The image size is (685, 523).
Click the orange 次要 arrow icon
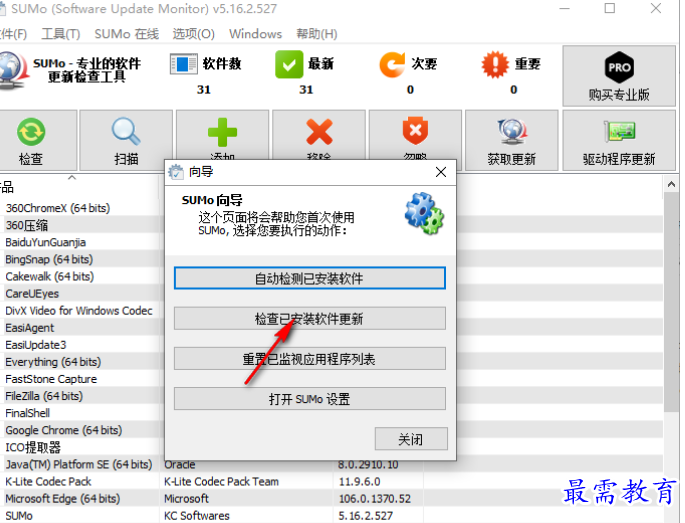point(392,64)
